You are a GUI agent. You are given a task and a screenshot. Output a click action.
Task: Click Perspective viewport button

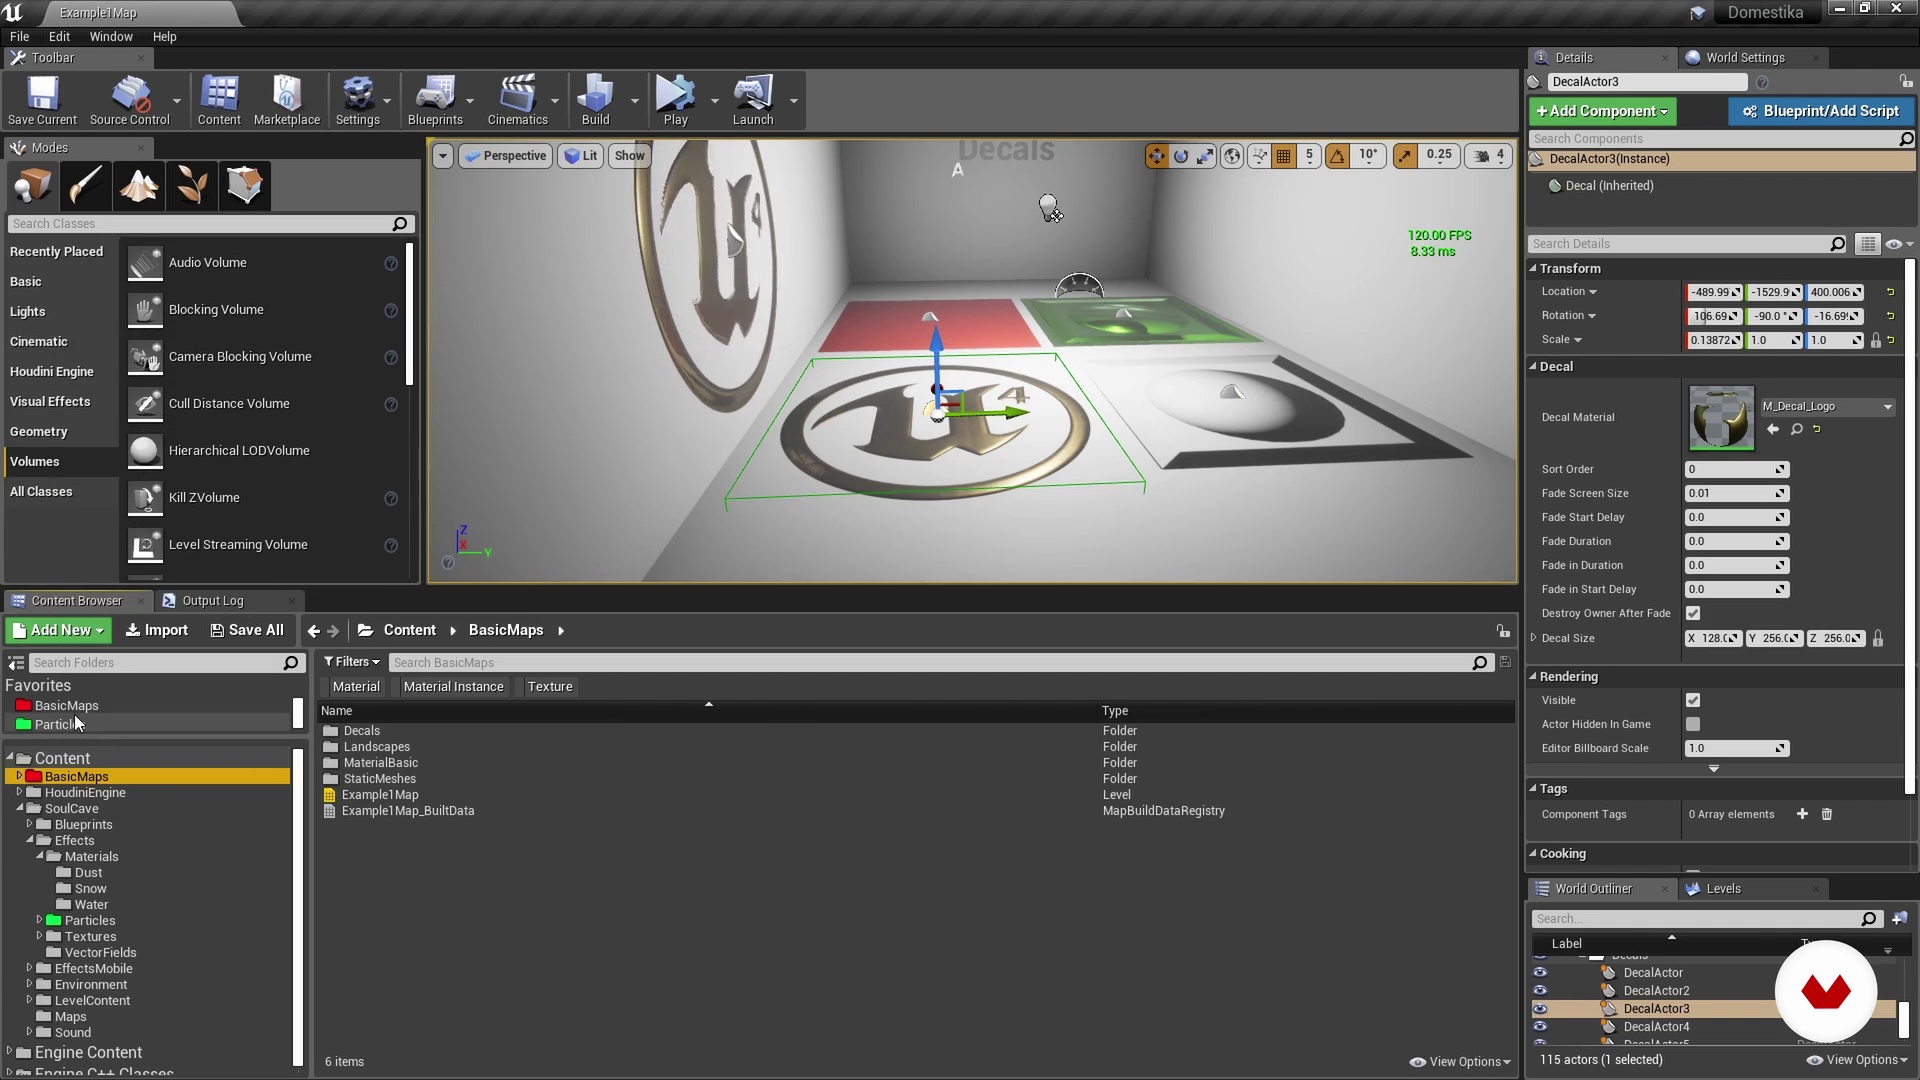click(505, 156)
